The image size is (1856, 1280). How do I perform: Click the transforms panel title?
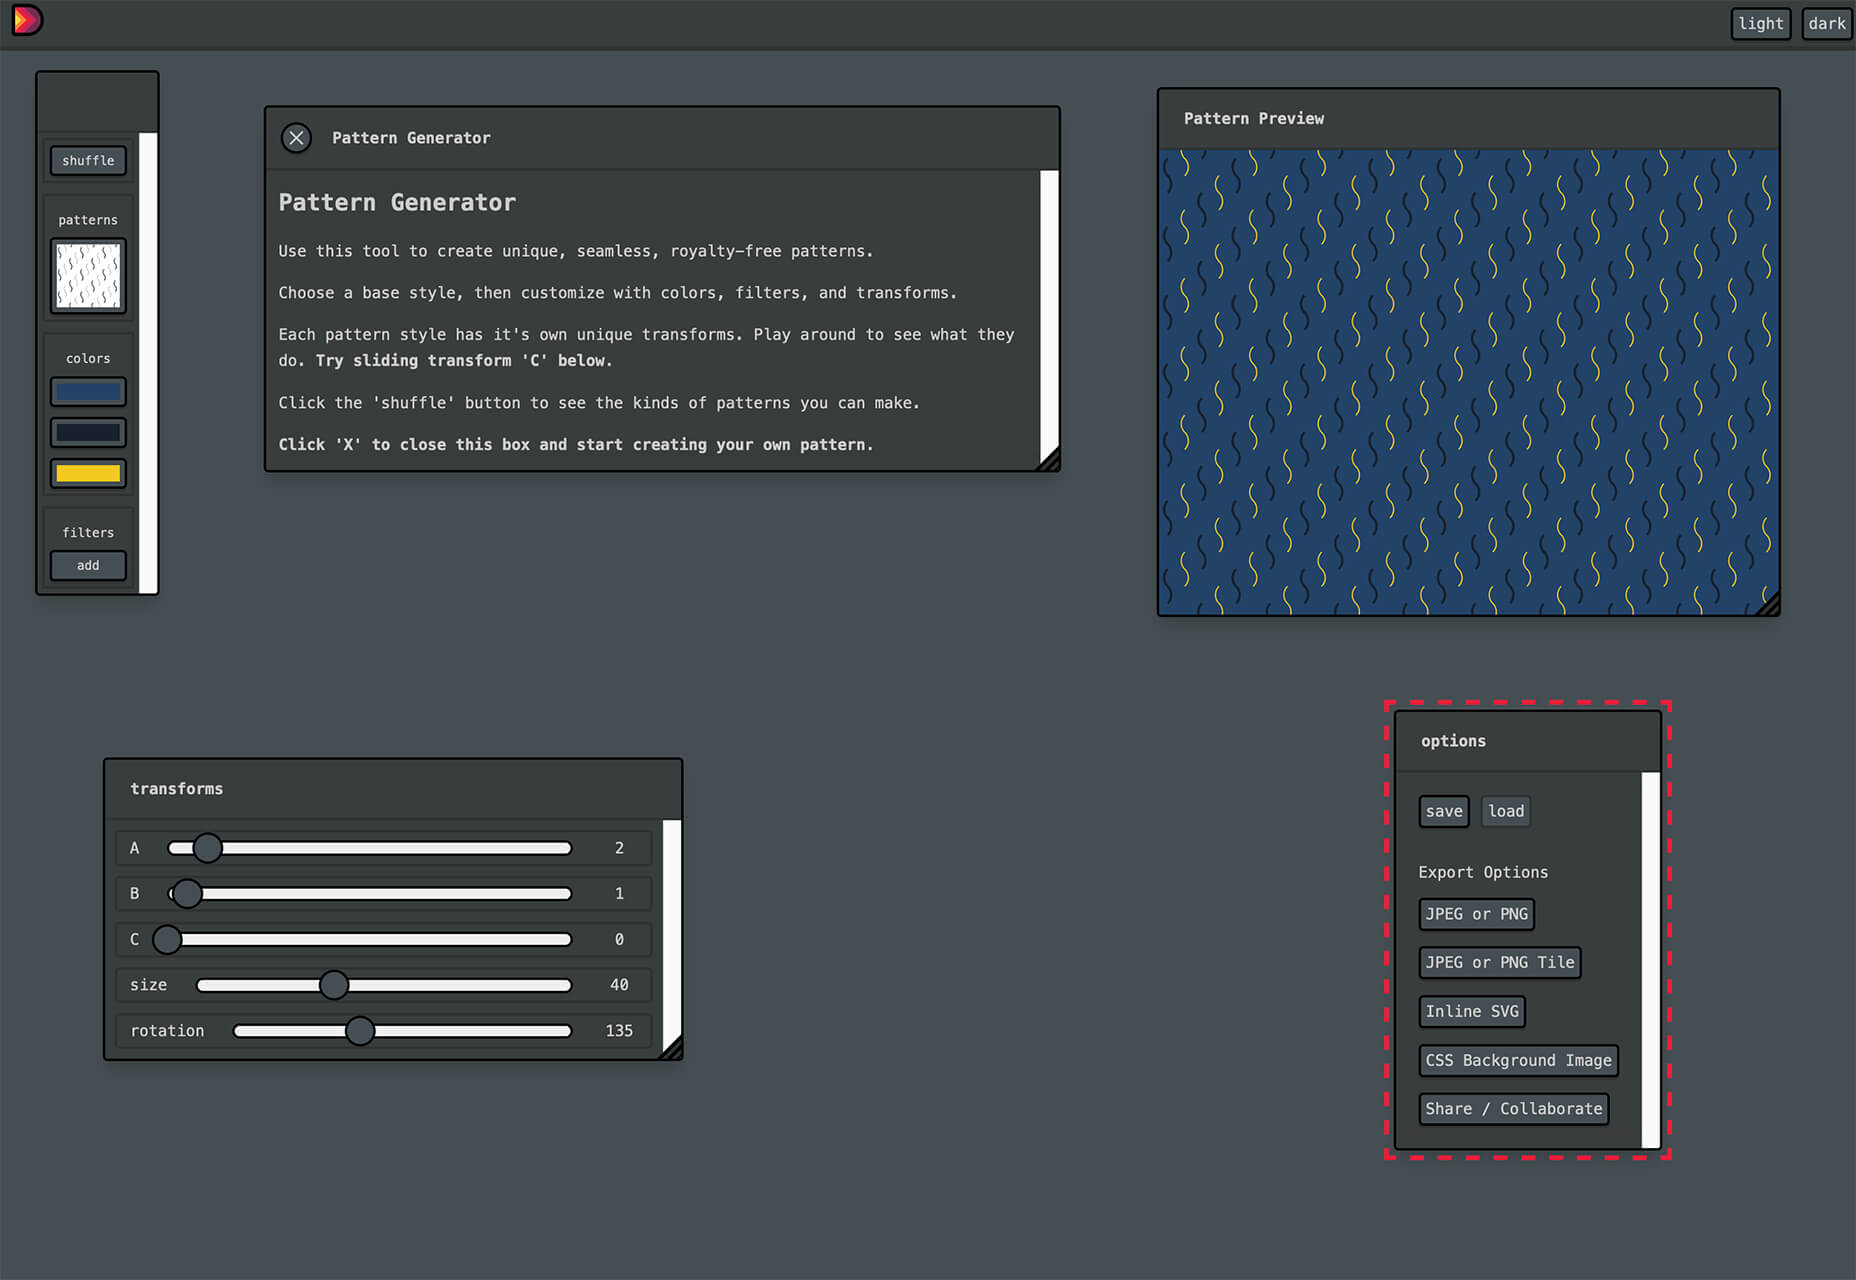[177, 789]
